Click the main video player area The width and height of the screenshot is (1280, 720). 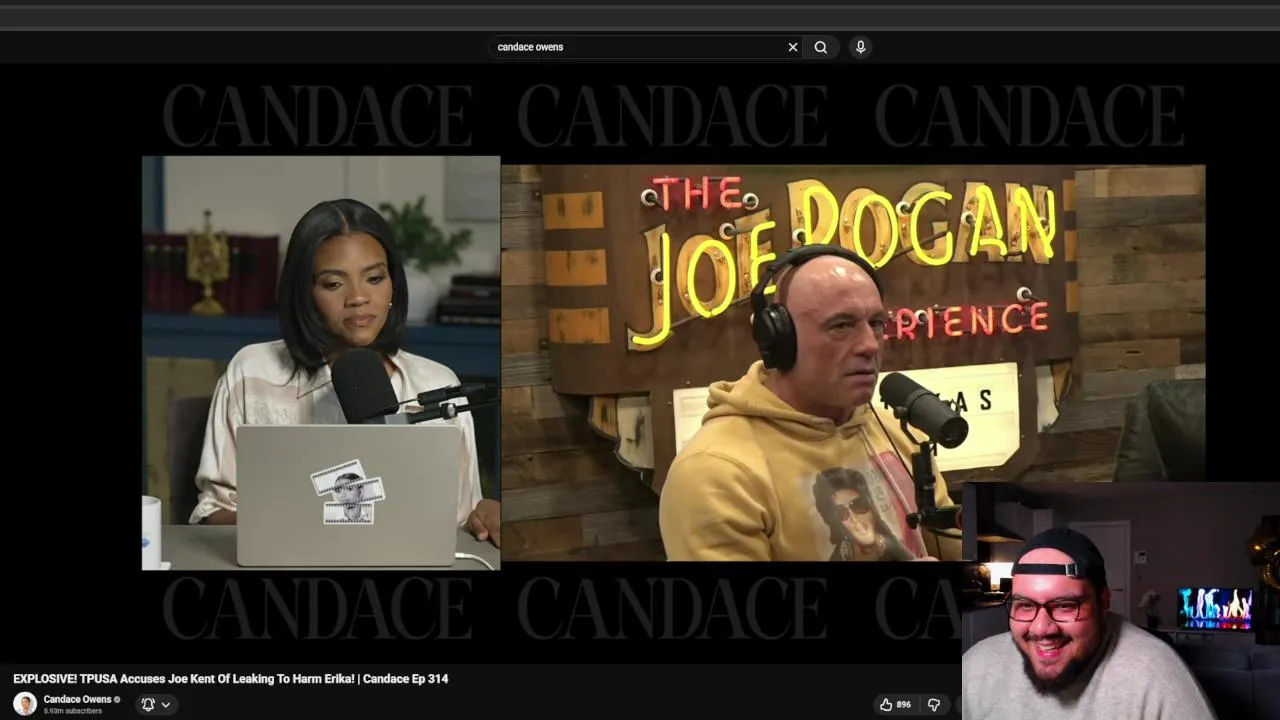(640, 362)
